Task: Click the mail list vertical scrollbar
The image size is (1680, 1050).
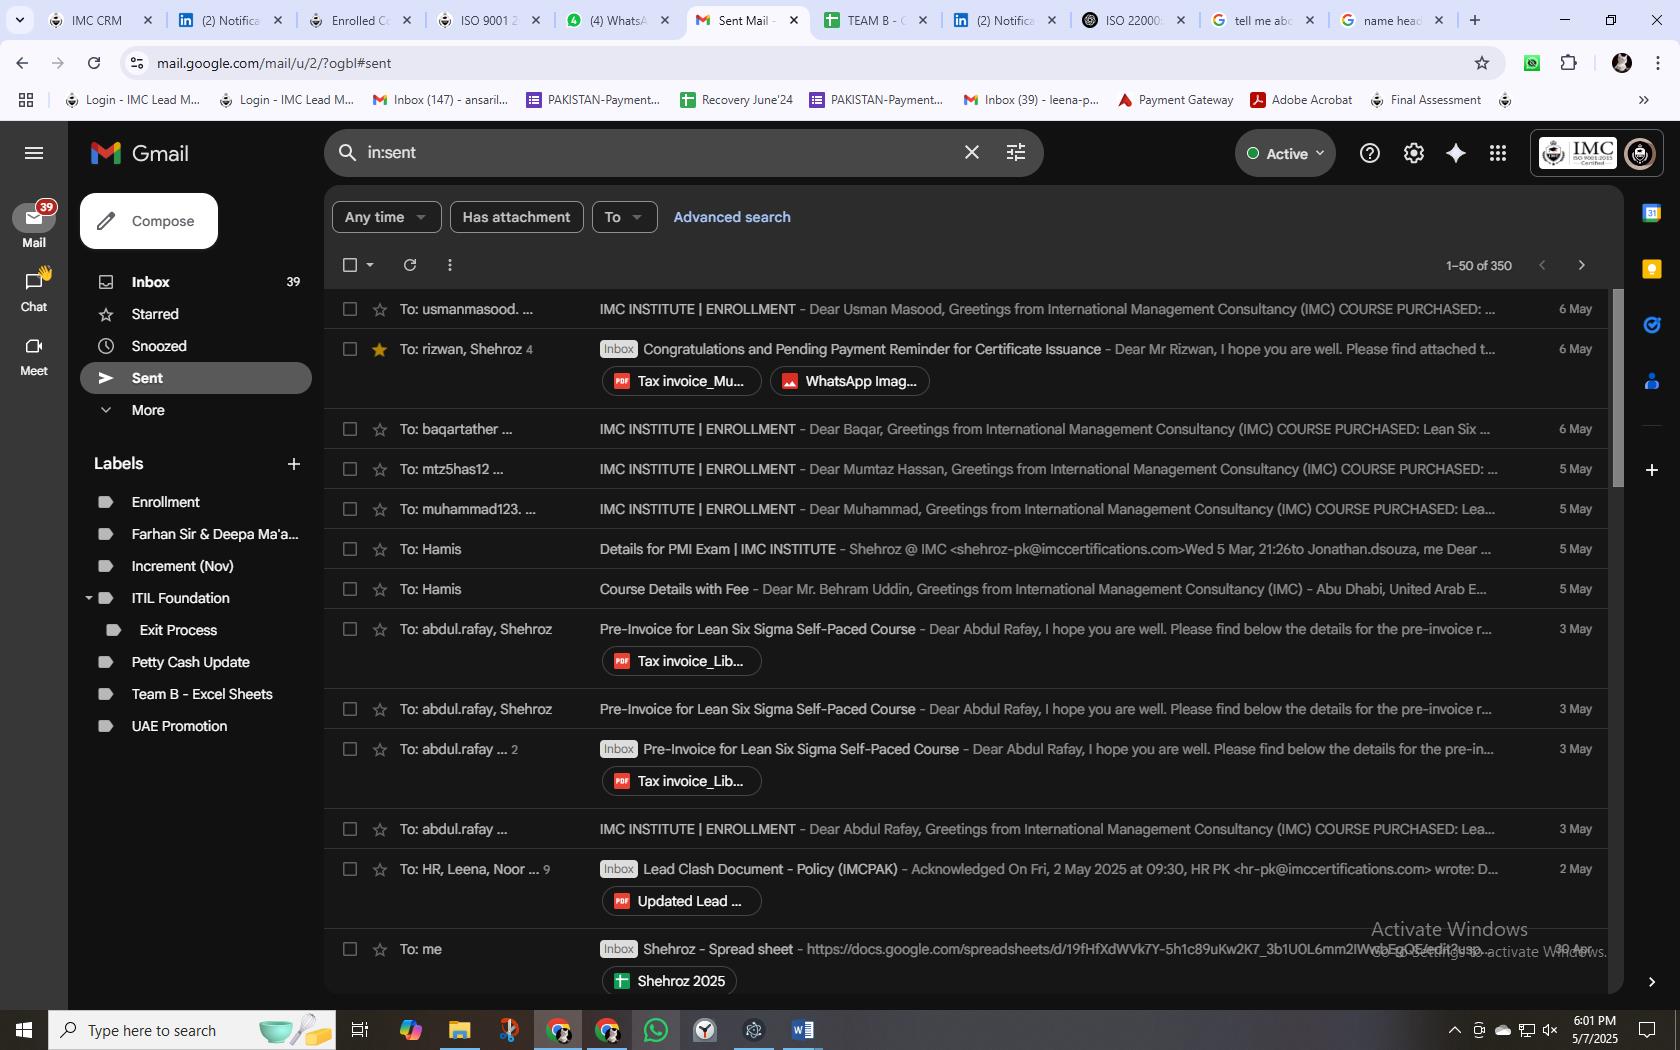Action: pos(1617,388)
